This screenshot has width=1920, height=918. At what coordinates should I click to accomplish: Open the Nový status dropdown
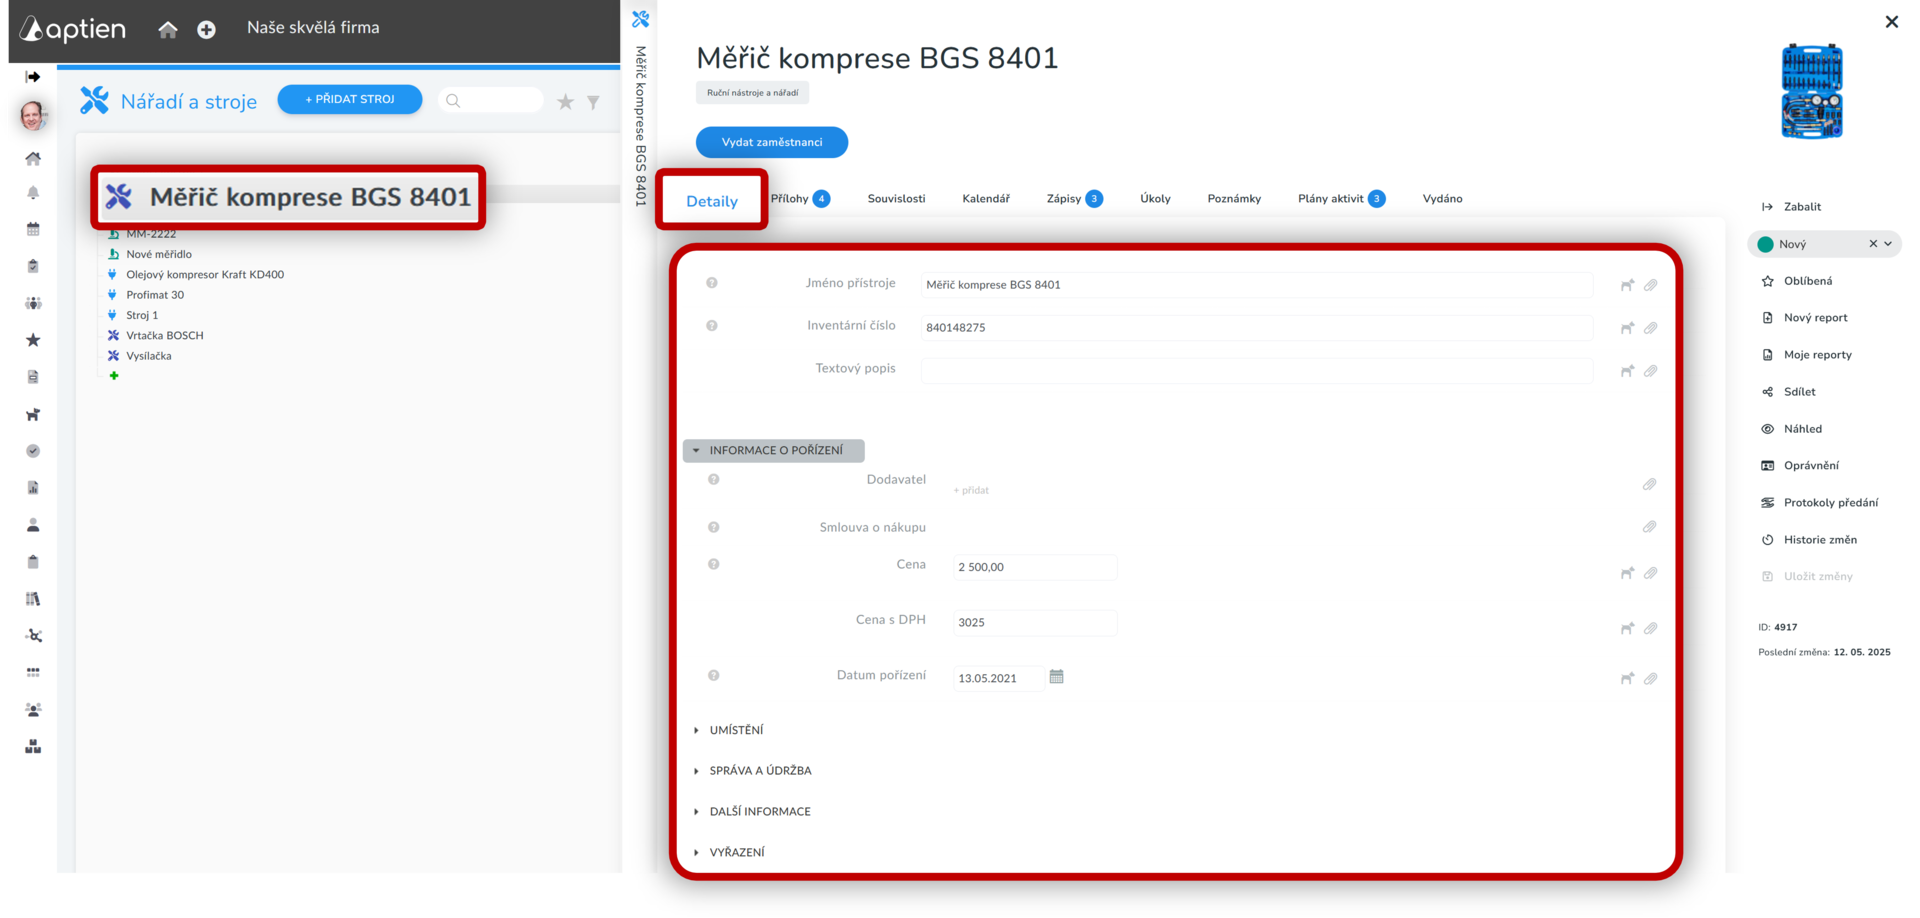point(1888,244)
